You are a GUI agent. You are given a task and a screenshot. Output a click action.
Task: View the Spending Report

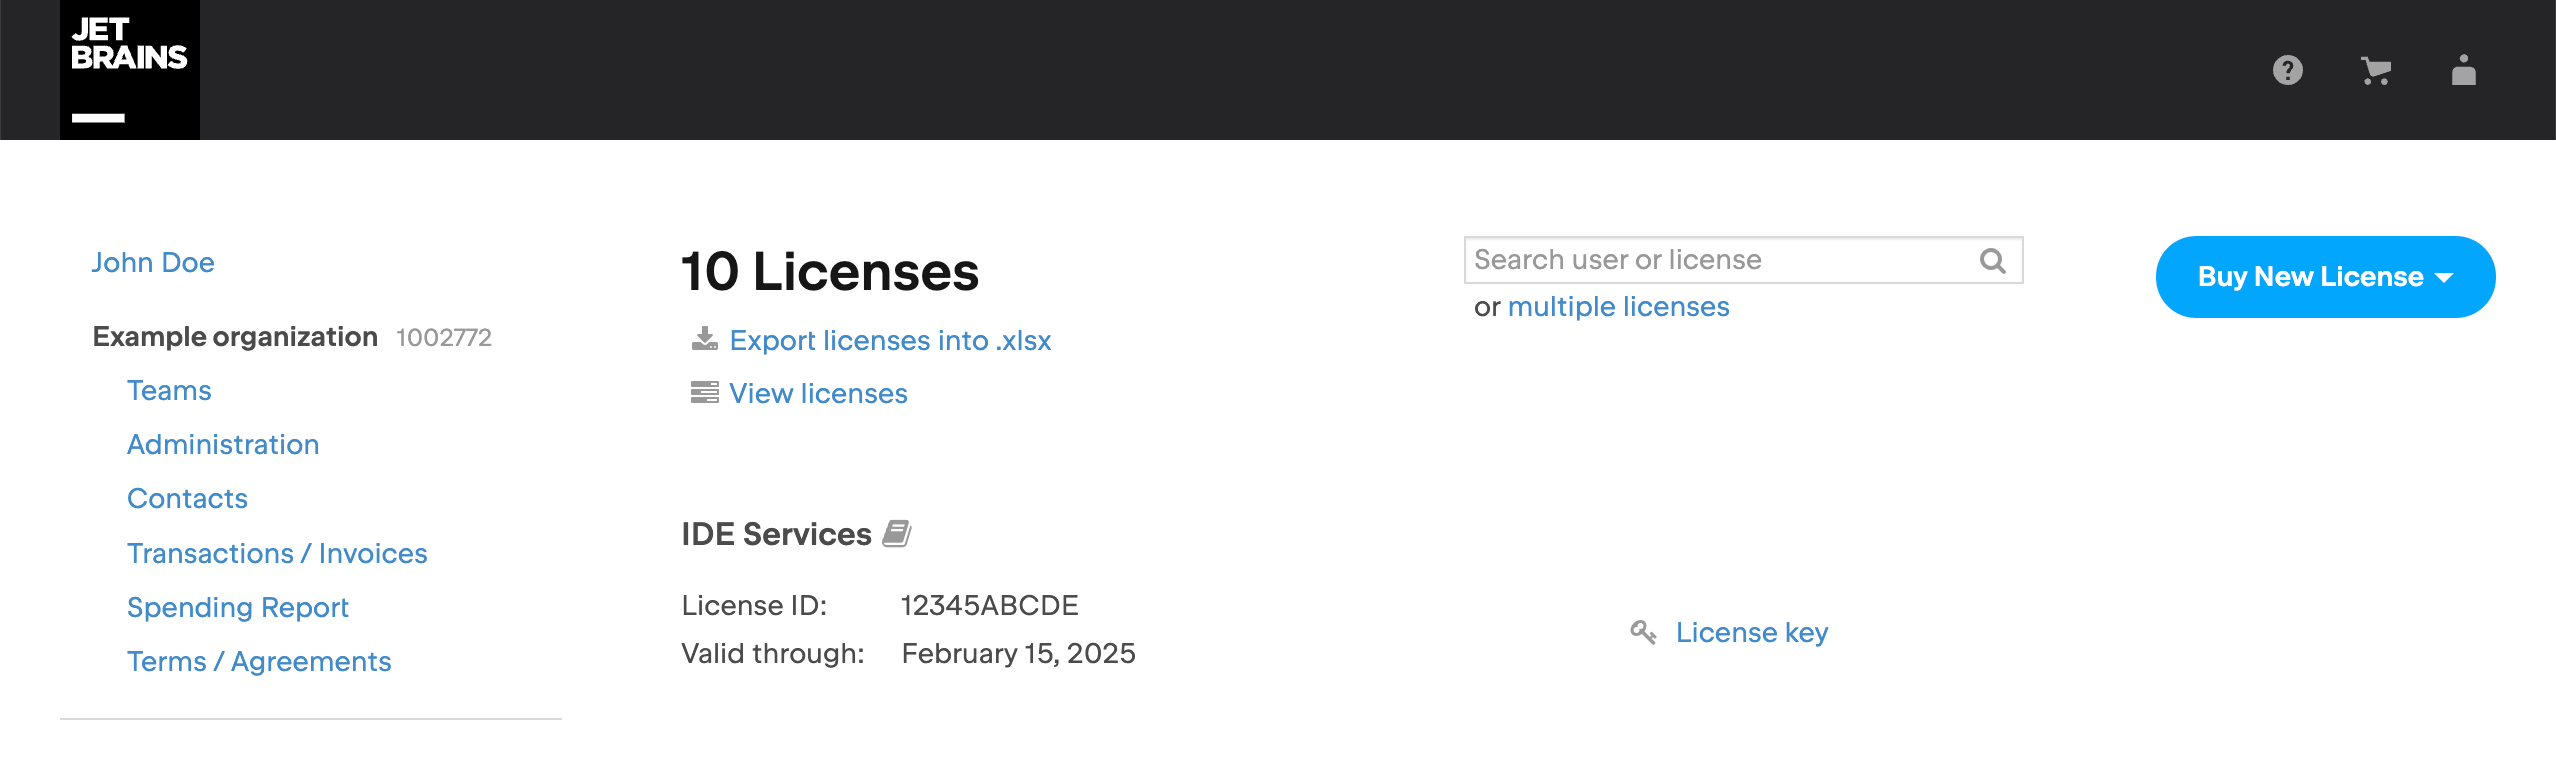(238, 606)
